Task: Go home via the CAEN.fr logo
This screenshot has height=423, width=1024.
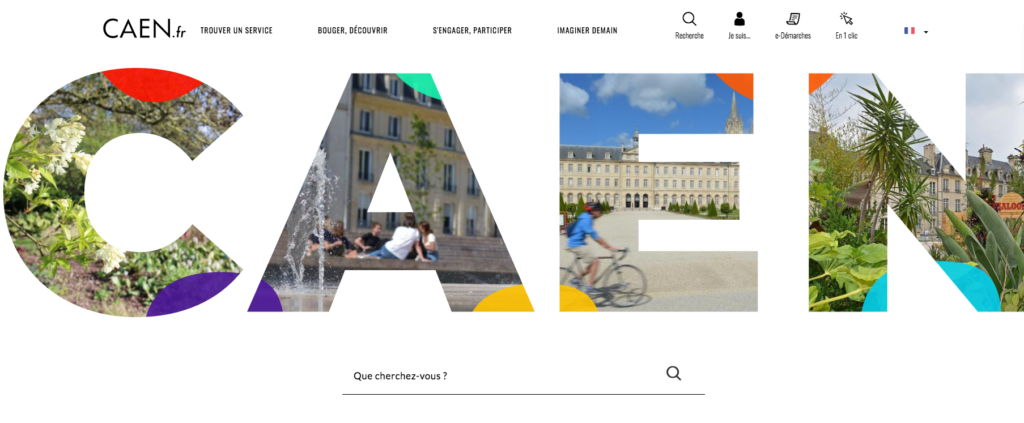Action: (x=144, y=29)
